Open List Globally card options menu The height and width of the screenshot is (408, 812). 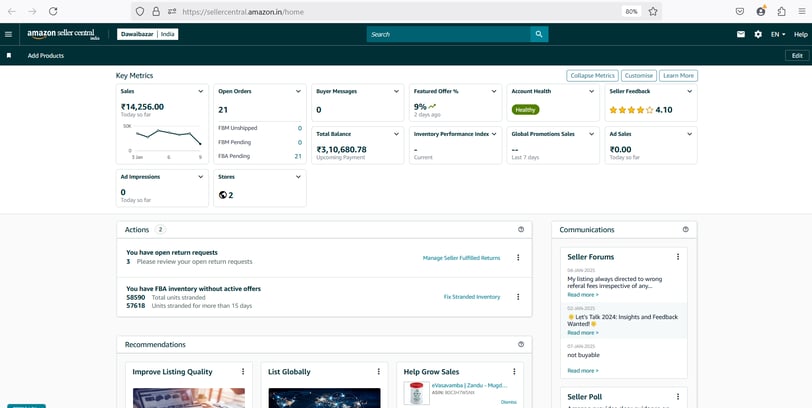click(x=379, y=372)
